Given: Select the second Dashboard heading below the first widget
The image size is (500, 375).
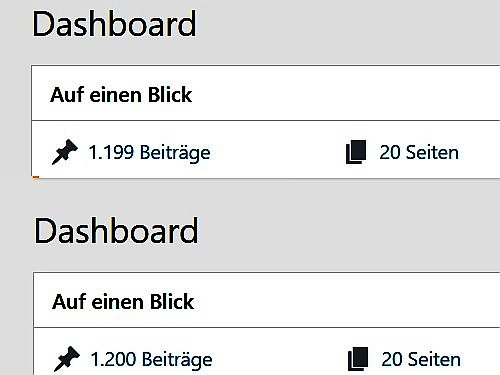Looking at the screenshot, I should point(116,231).
